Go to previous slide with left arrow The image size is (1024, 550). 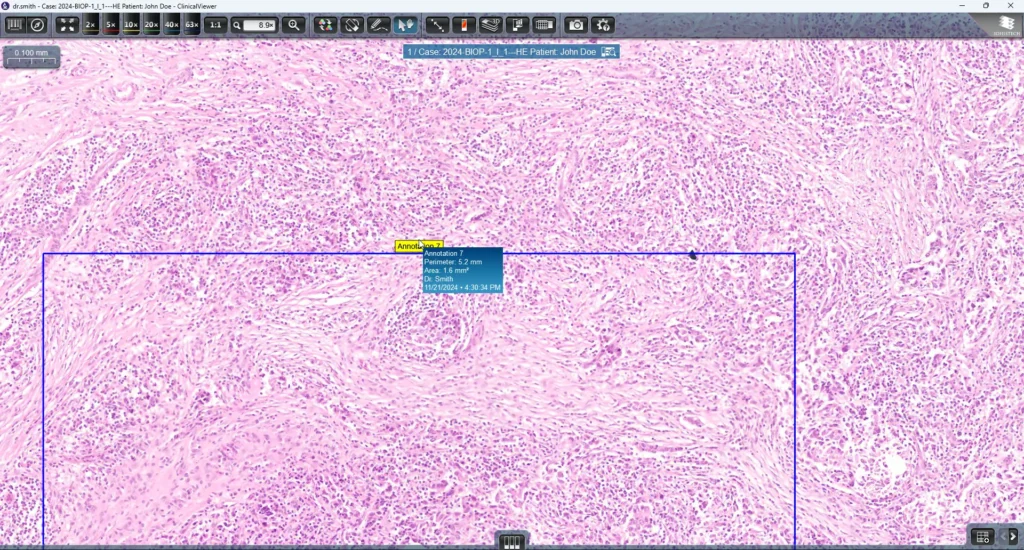pyautogui.click(x=1002, y=536)
